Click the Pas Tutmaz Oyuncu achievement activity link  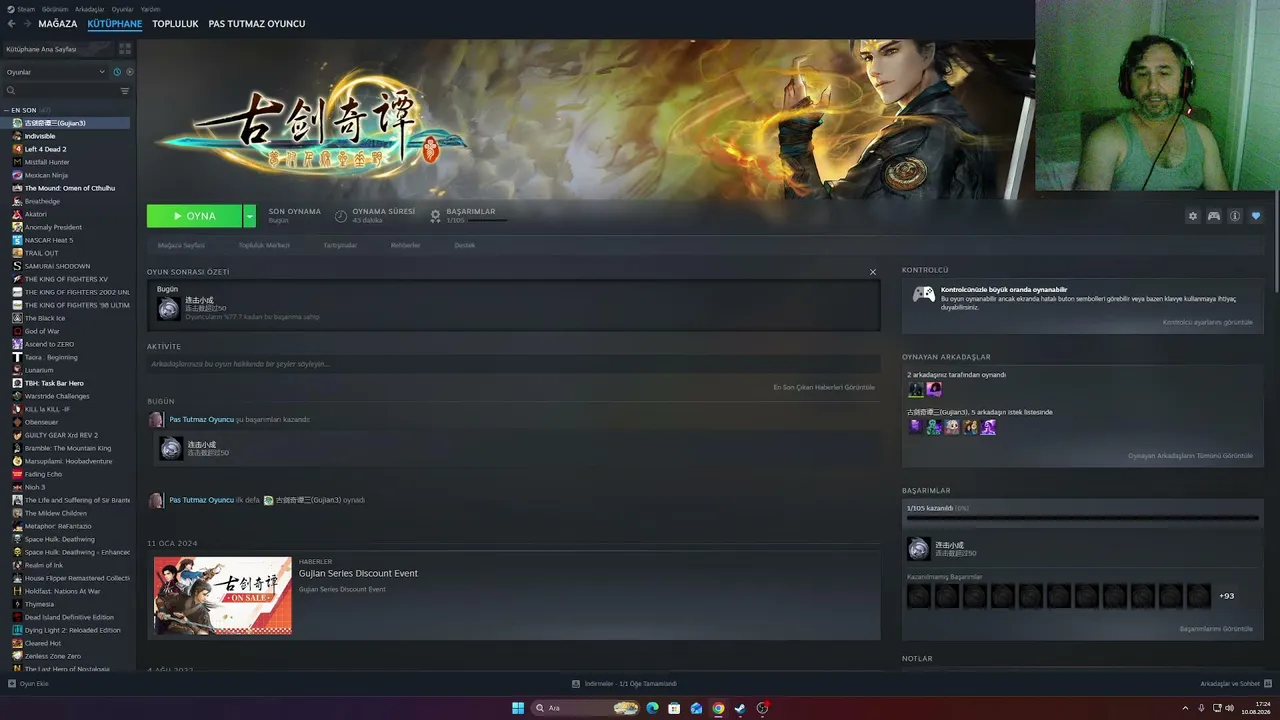click(202, 420)
